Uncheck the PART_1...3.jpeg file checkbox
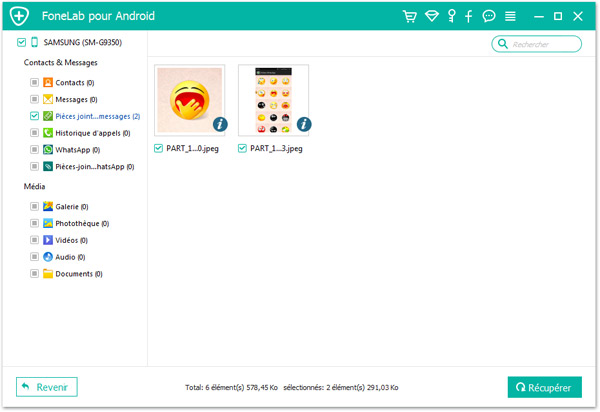This screenshot has width=600, height=412. pyautogui.click(x=243, y=148)
